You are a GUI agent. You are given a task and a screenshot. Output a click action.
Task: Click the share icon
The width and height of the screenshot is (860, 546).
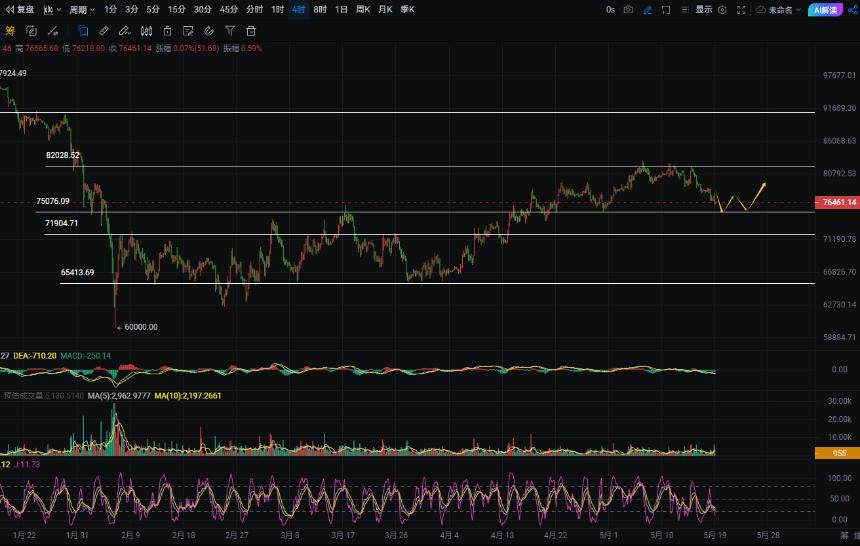[853, 10]
